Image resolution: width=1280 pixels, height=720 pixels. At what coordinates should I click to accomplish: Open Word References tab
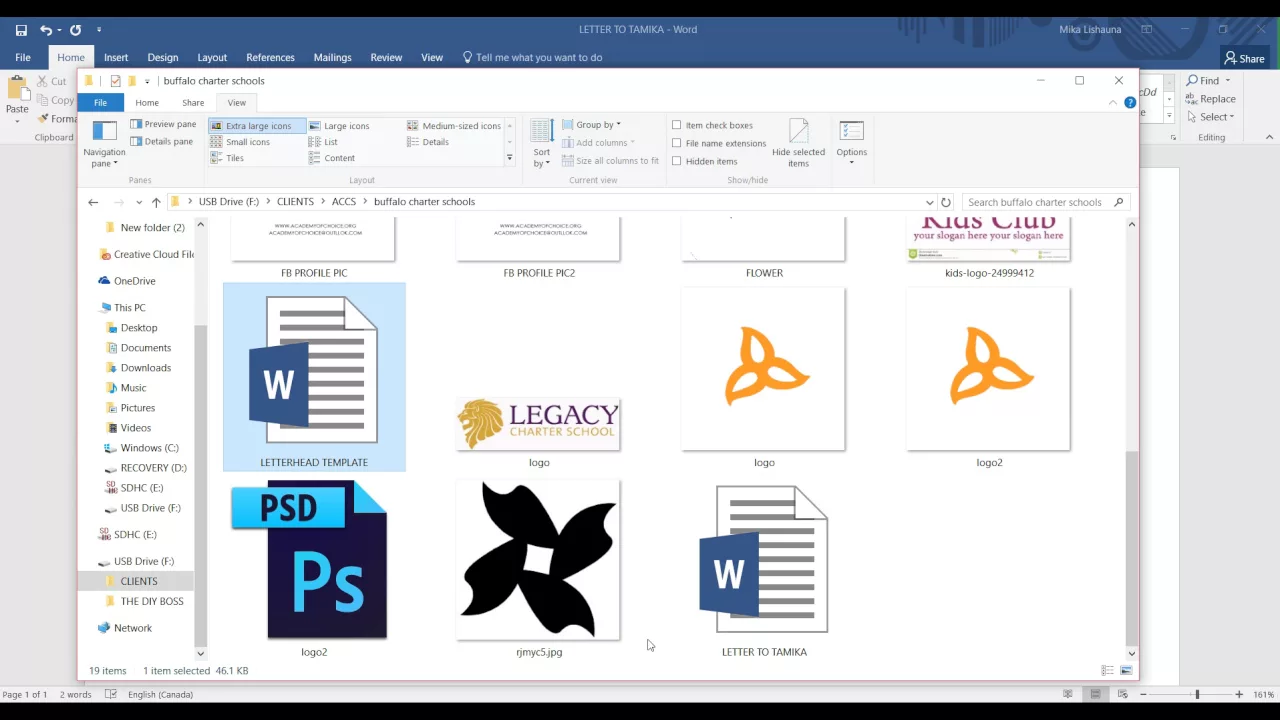270,57
